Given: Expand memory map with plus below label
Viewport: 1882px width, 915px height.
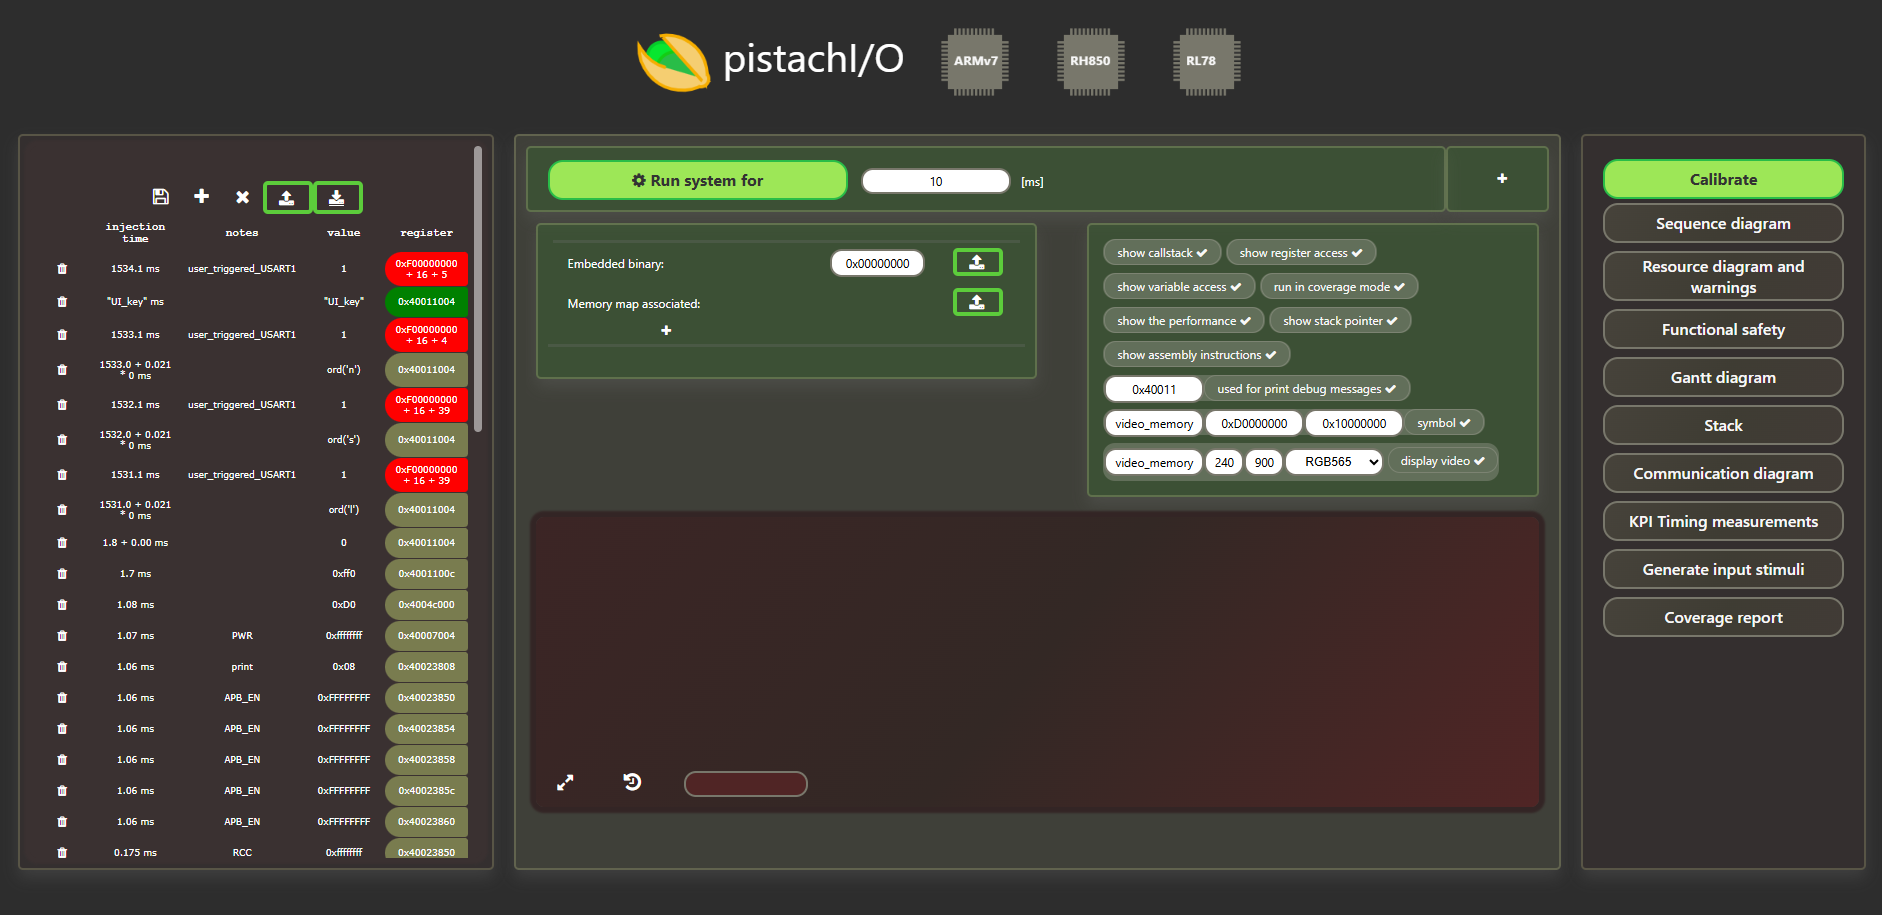Looking at the screenshot, I should coord(666,331).
